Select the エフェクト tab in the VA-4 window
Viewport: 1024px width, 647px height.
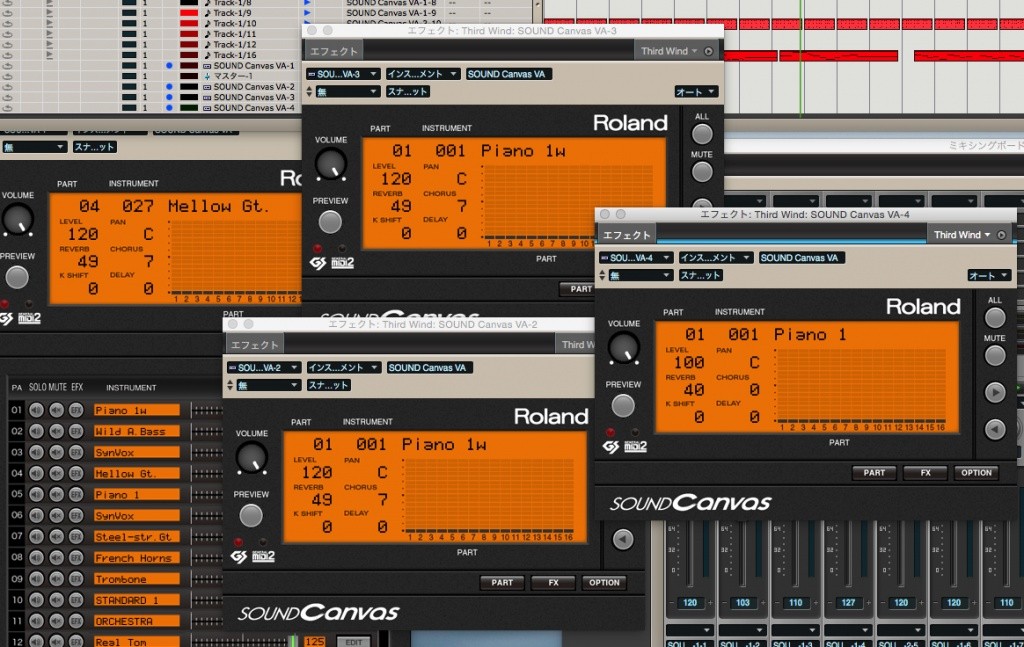626,235
